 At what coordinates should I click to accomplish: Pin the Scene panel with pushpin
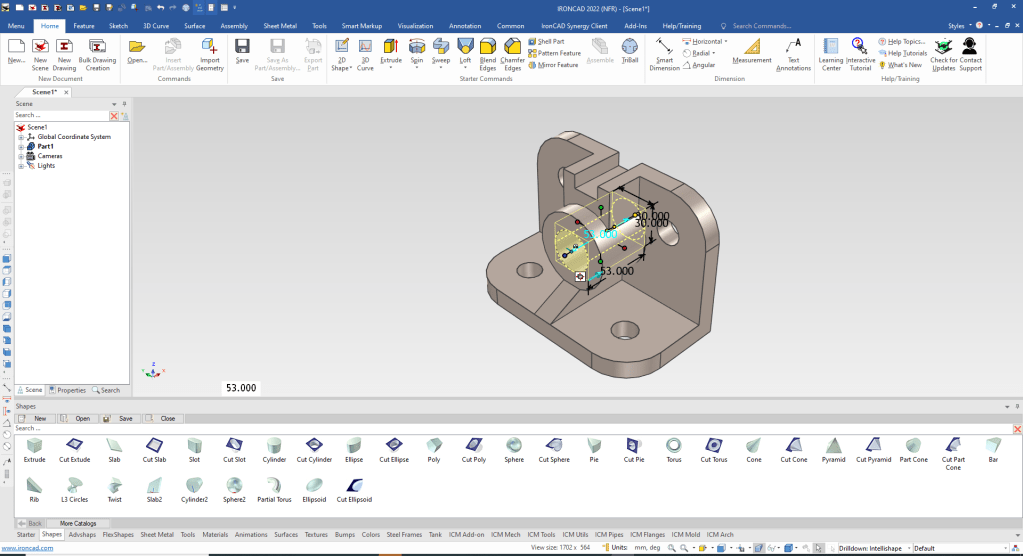pyautogui.click(x=124, y=103)
